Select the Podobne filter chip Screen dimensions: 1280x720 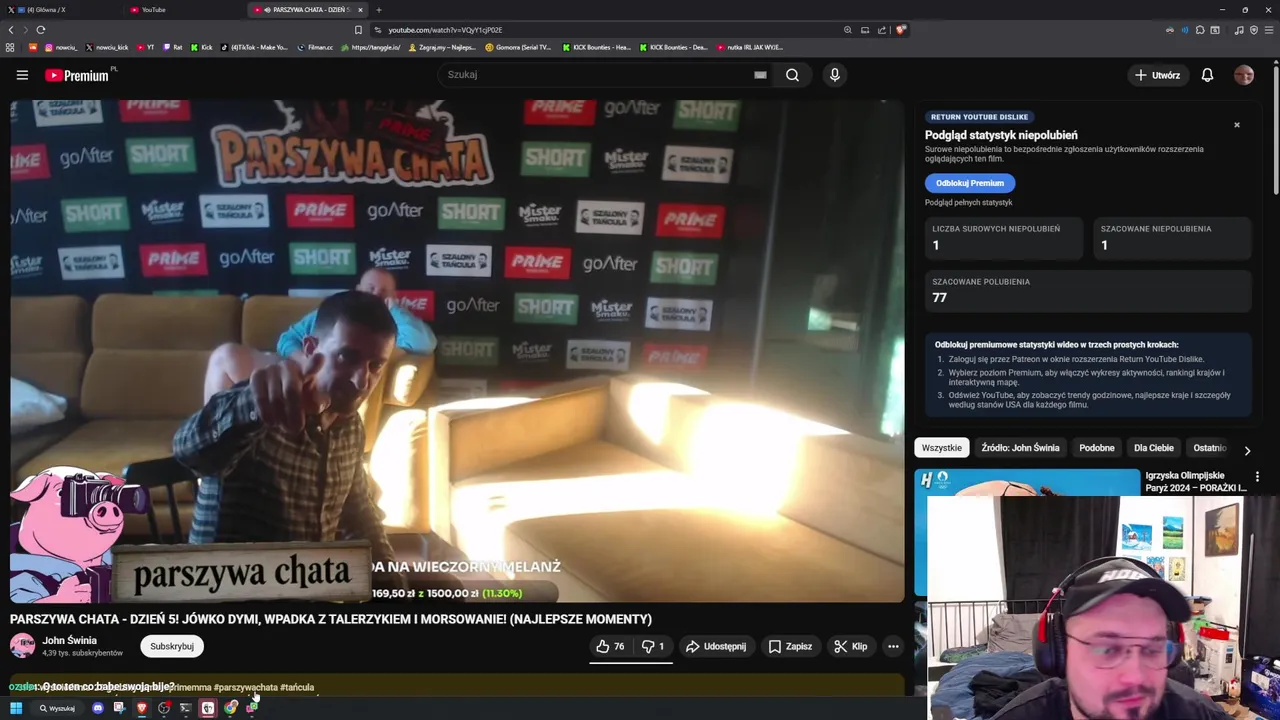pyautogui.click(x=1097, y=448)
